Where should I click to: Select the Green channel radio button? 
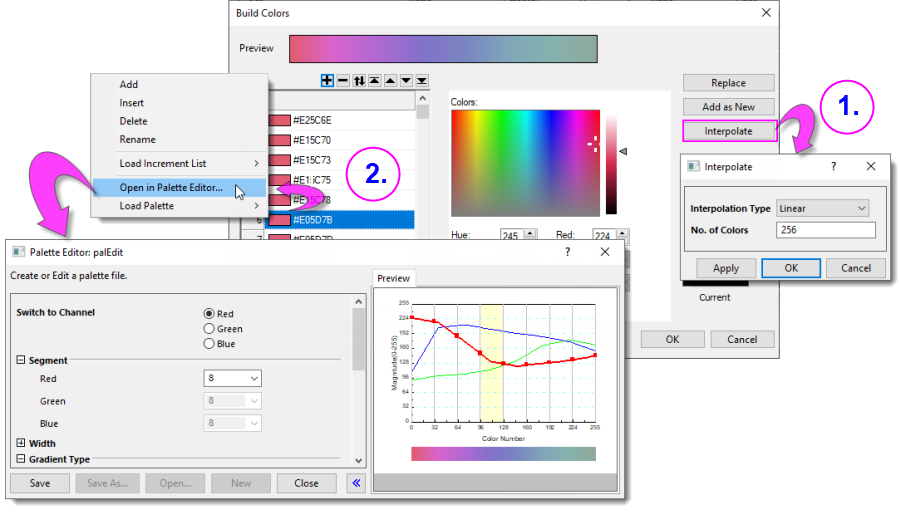coord(209,329)
